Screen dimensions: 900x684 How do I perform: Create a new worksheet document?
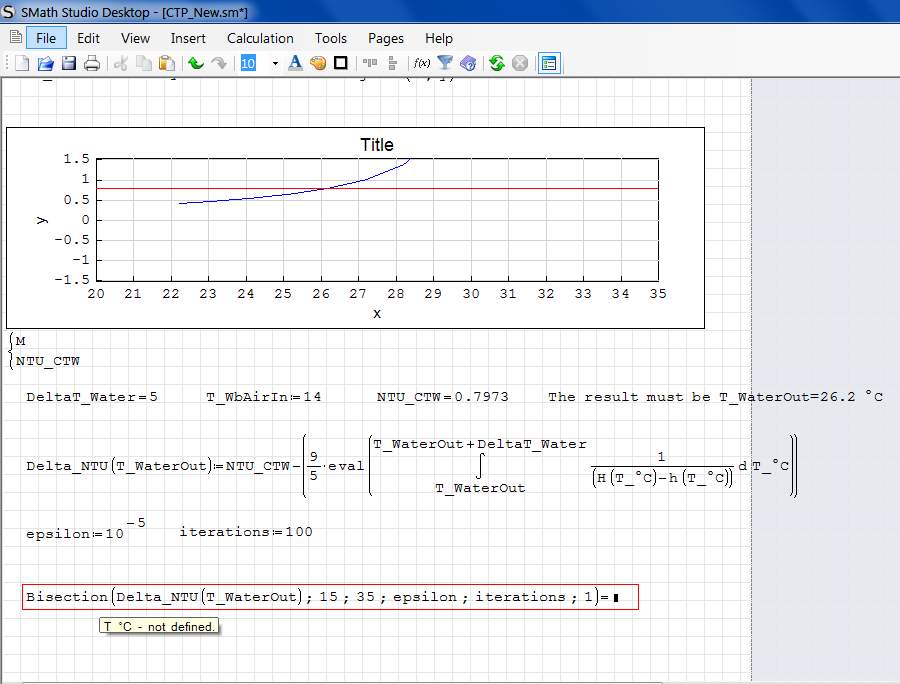22,63
